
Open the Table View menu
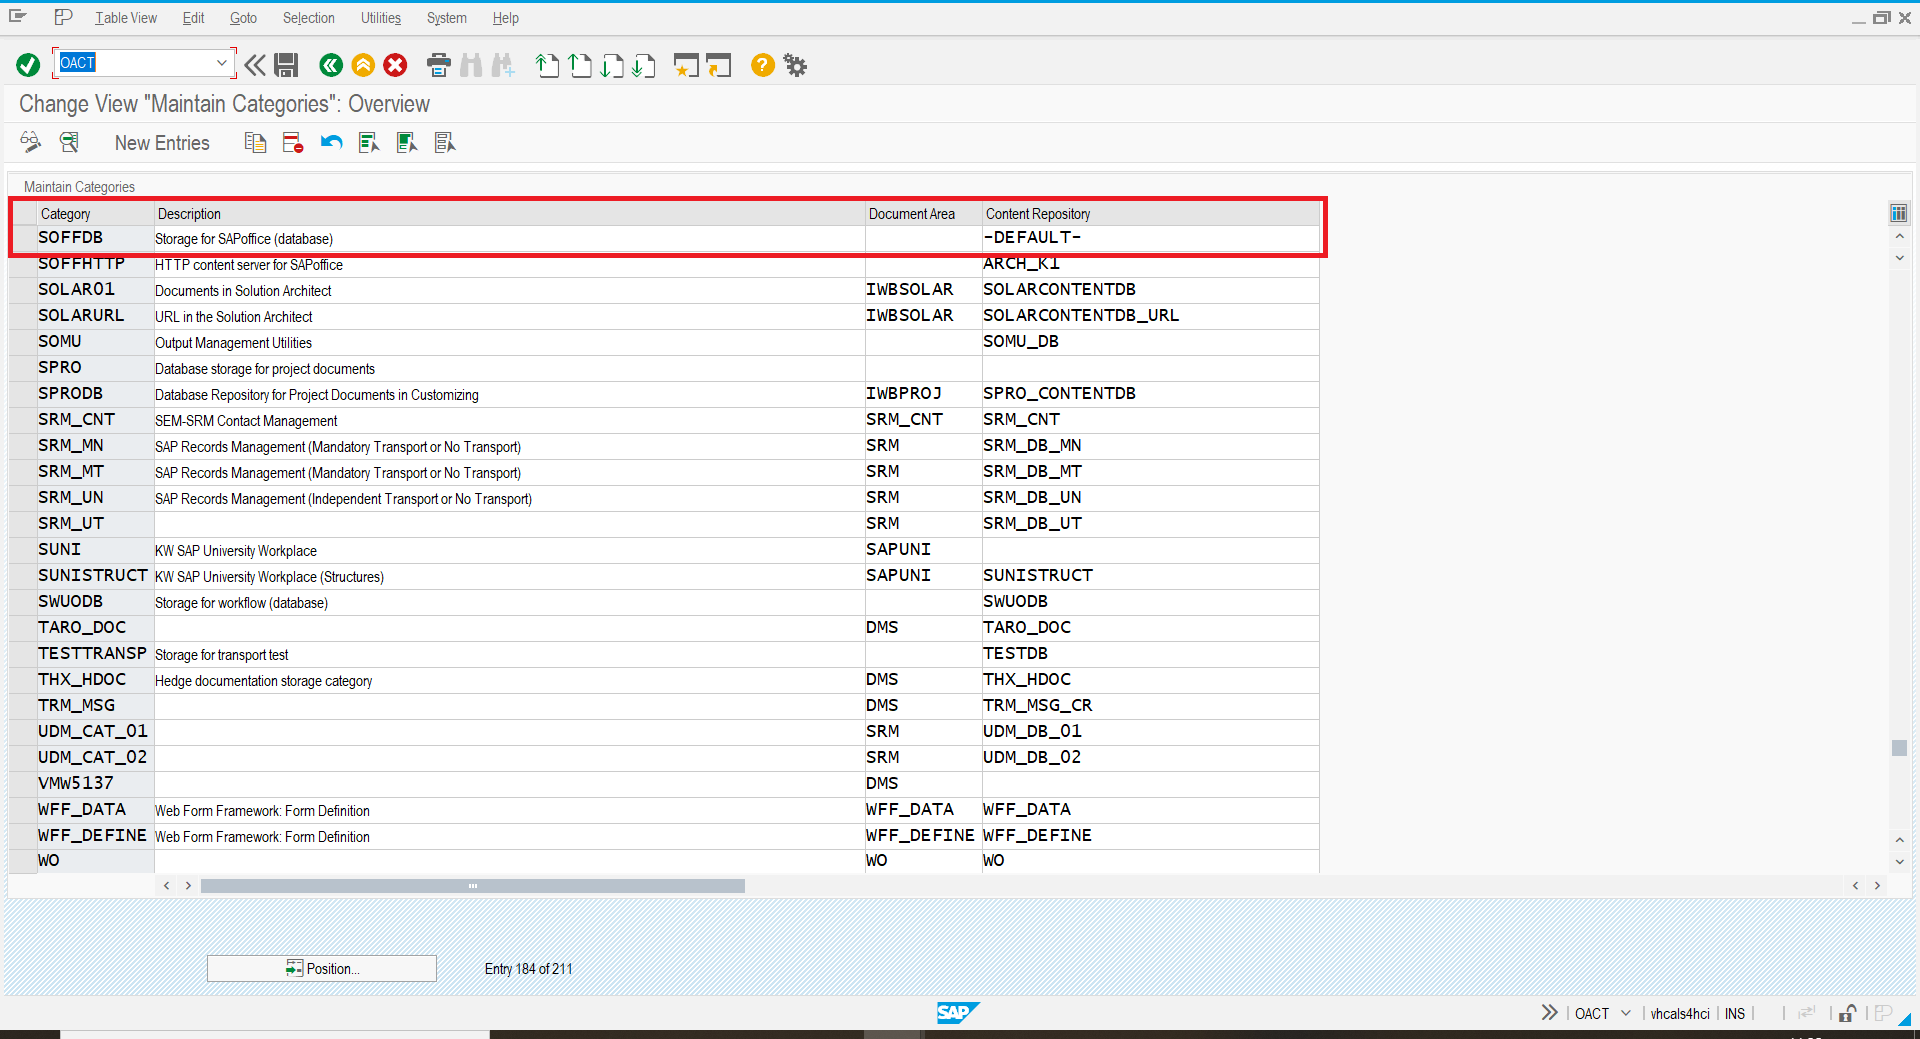pos(125,17)
